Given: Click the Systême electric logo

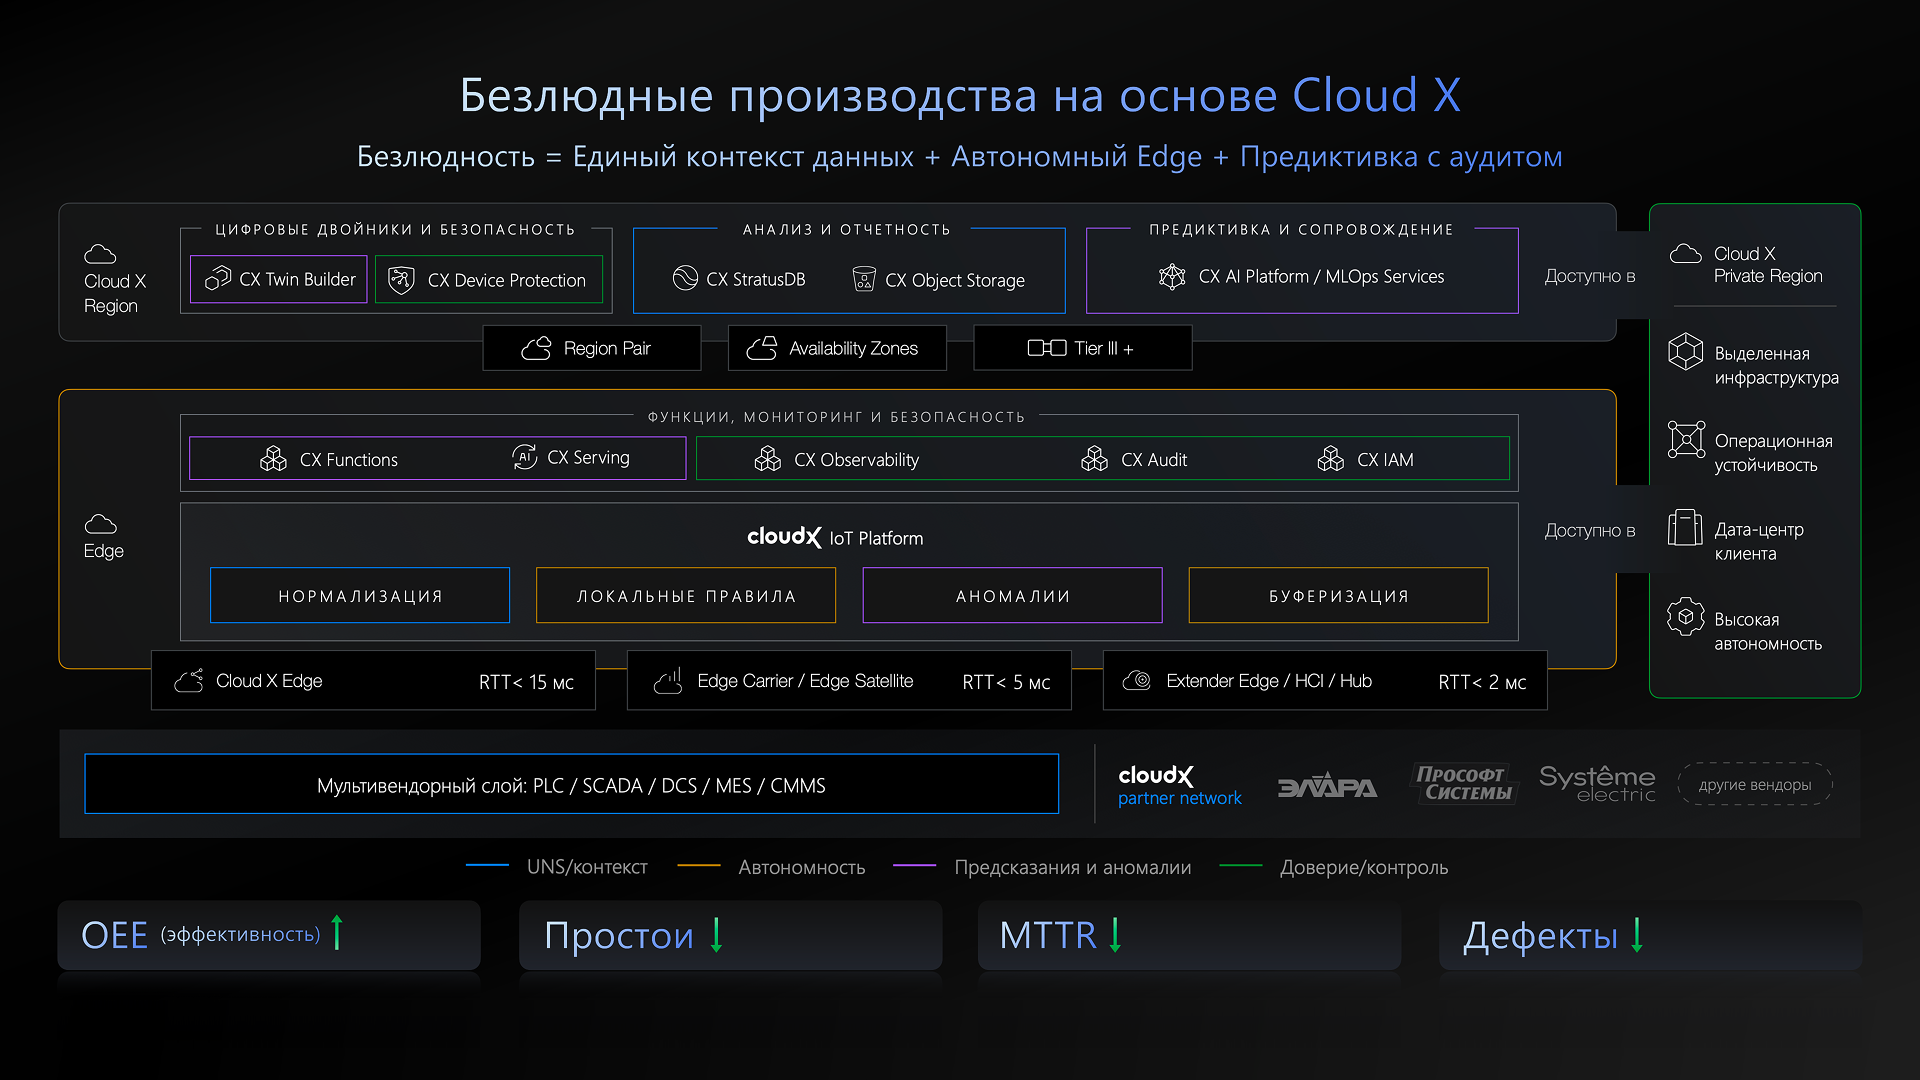Looking at the screenshot, I should [x=1597, y=784].
